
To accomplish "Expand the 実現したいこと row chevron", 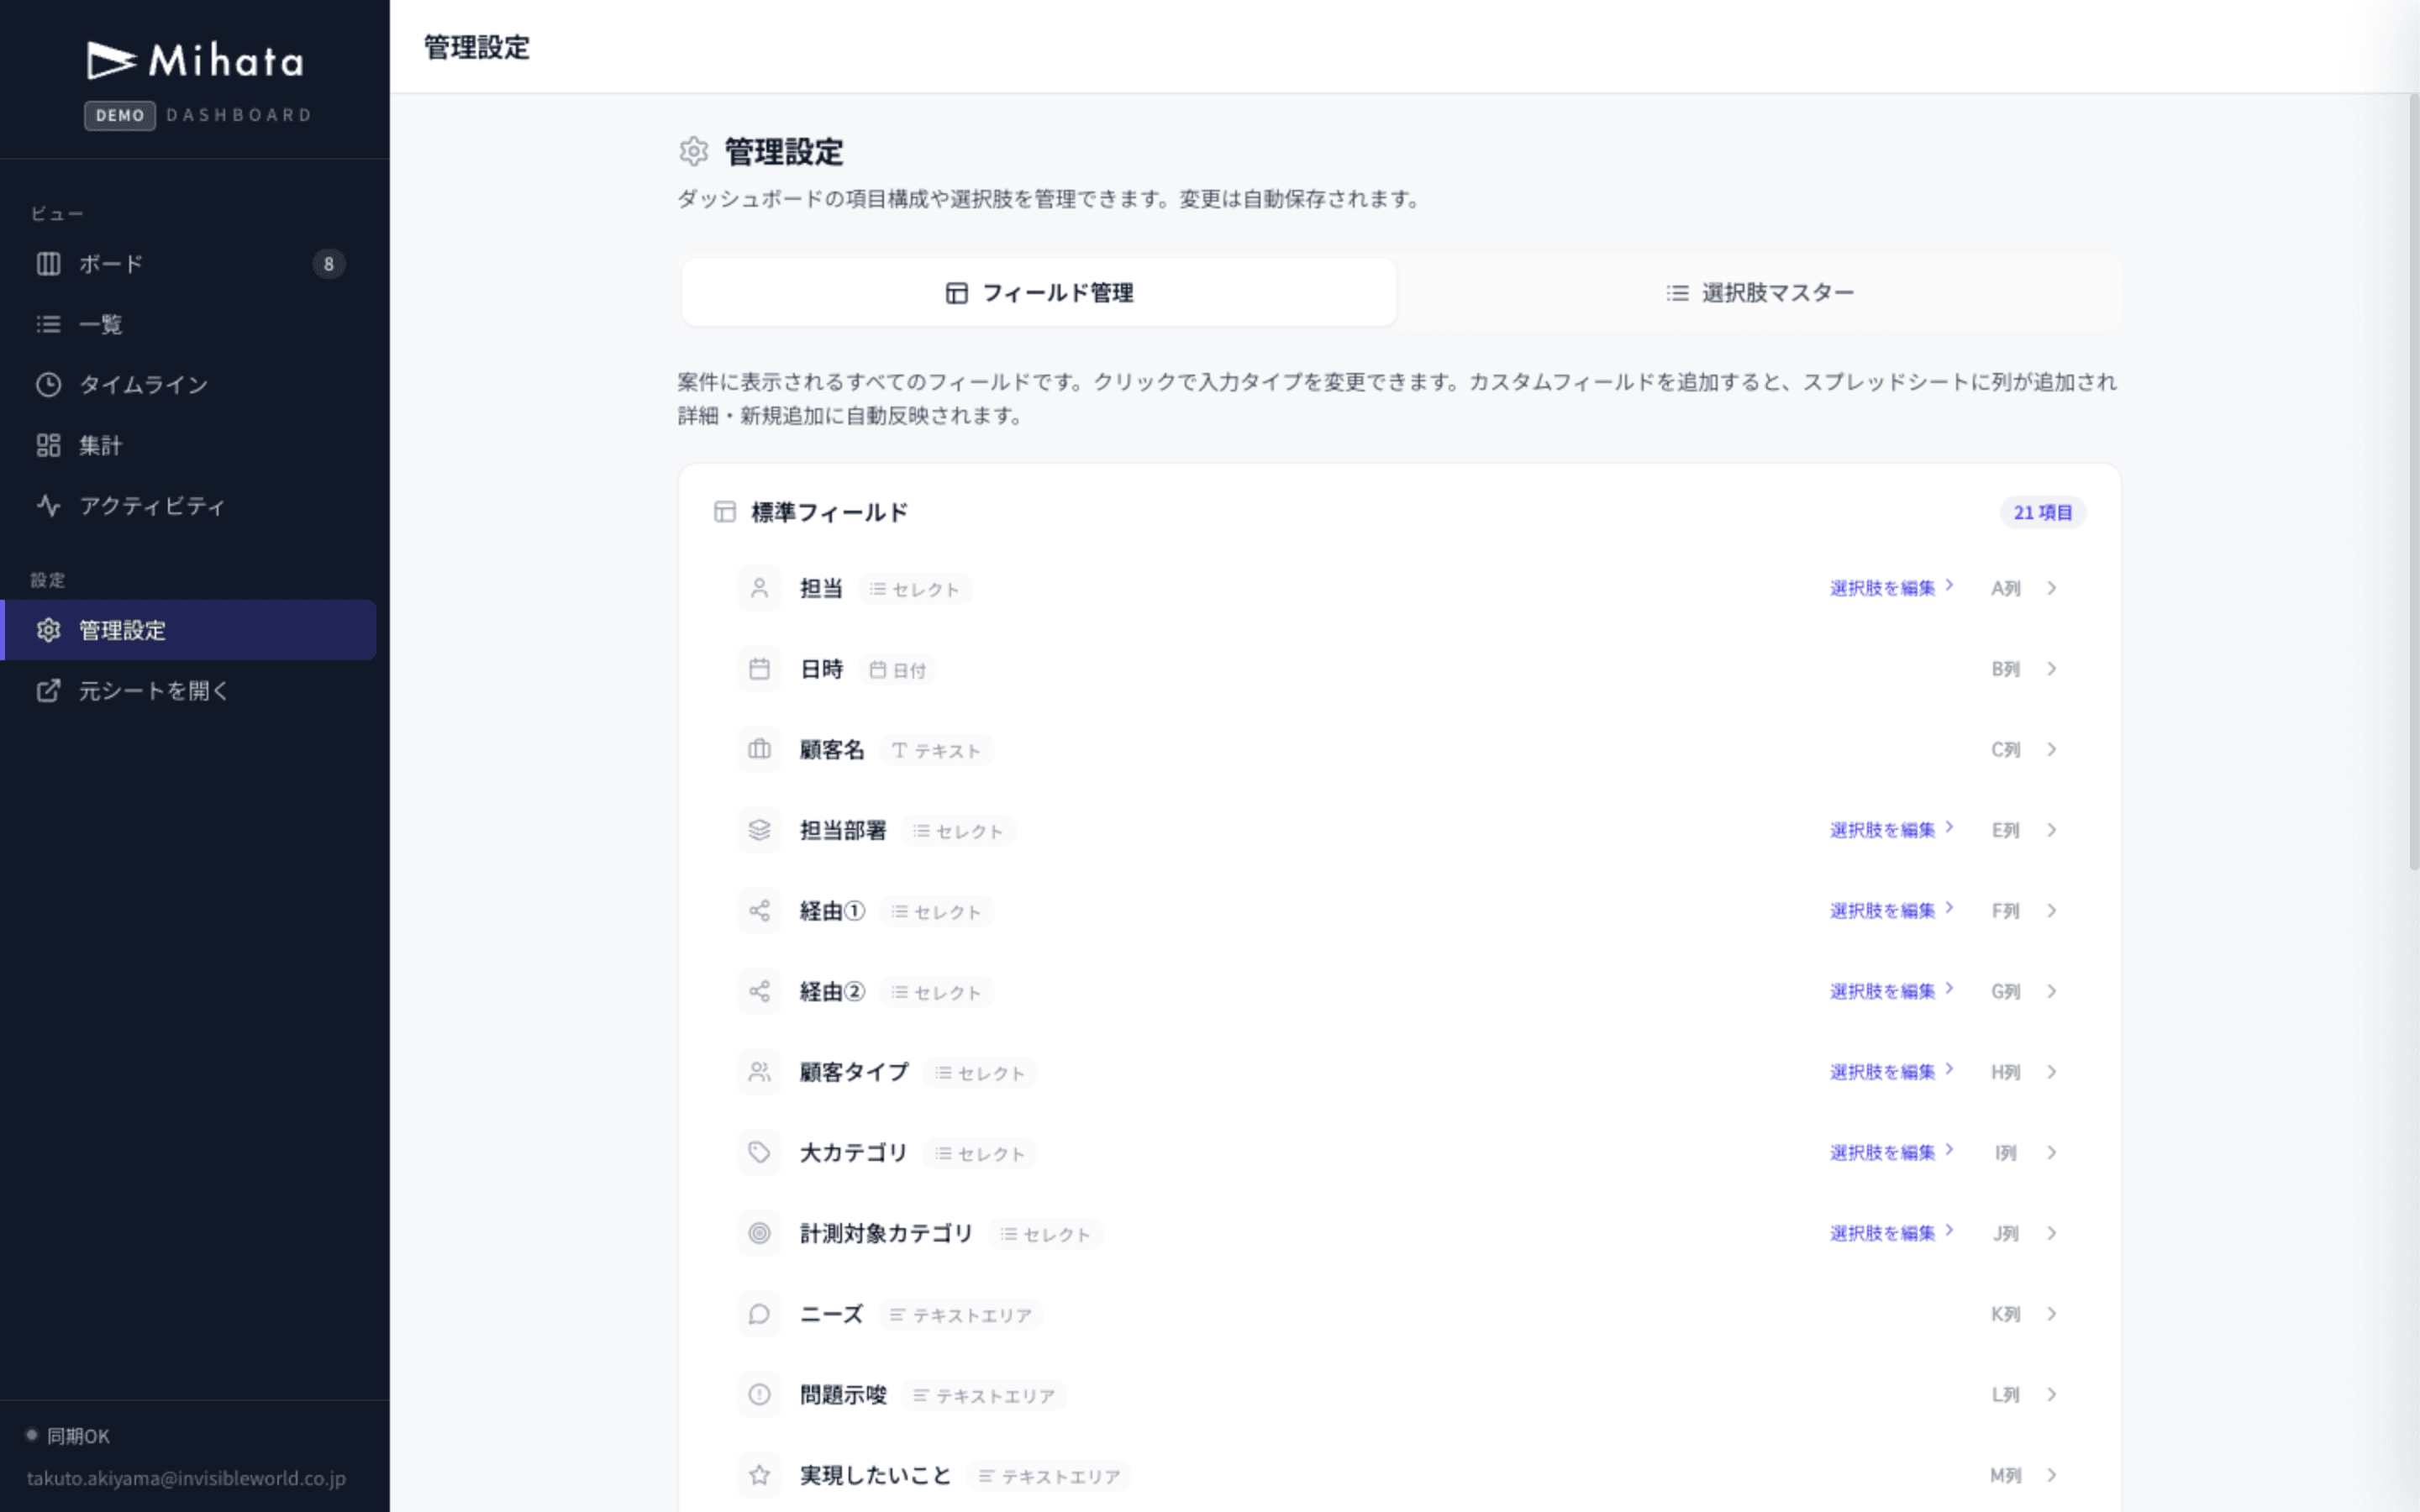I will click(x=2052, y=1476).
